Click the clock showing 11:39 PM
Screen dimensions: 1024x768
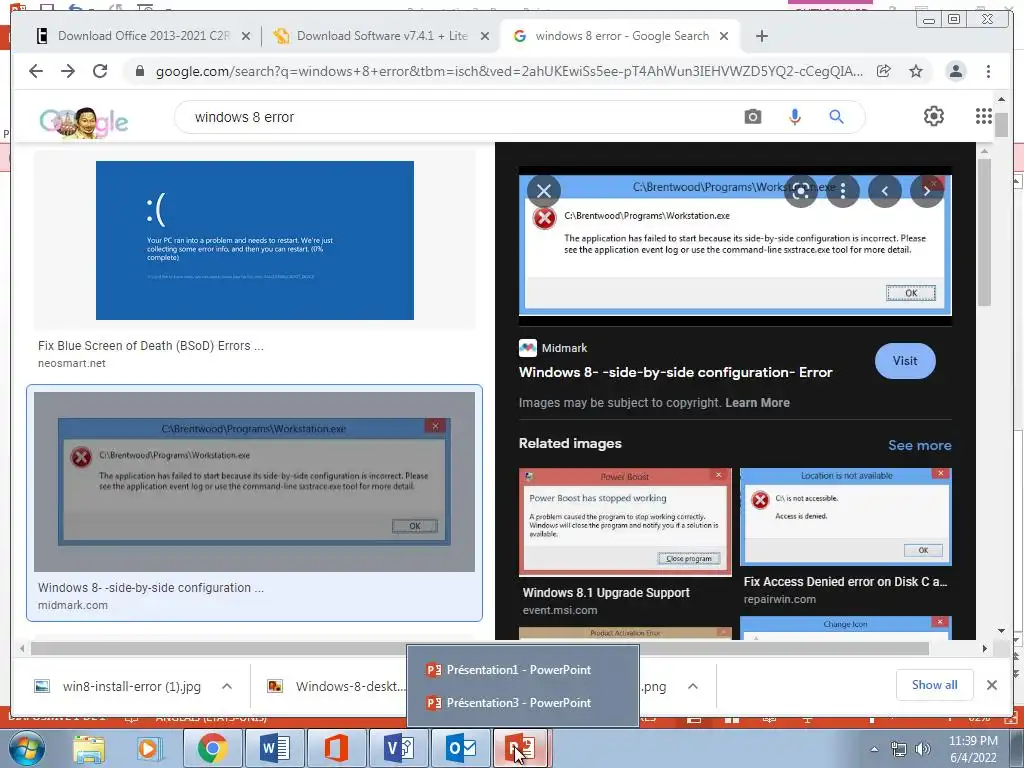[x=972, y=741]
